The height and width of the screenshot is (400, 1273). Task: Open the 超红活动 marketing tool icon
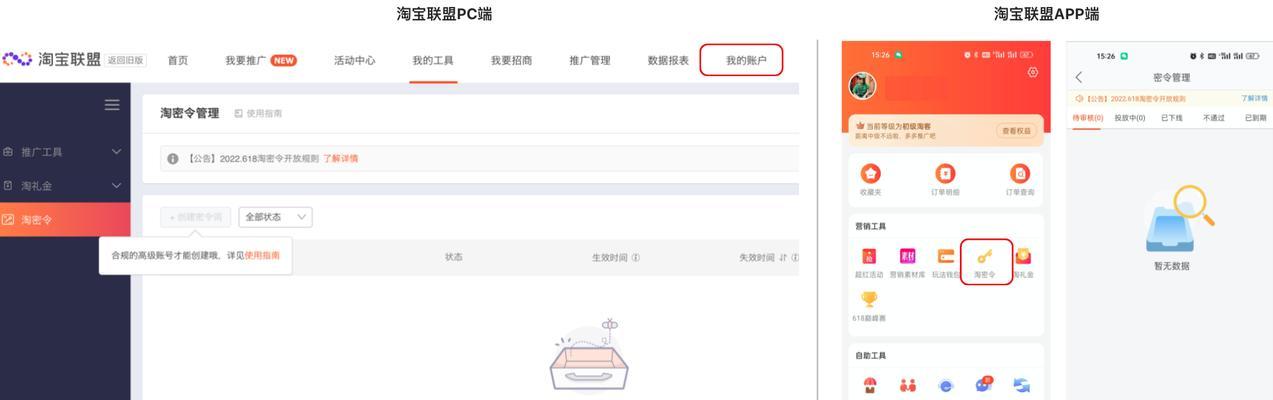point(869,256)
